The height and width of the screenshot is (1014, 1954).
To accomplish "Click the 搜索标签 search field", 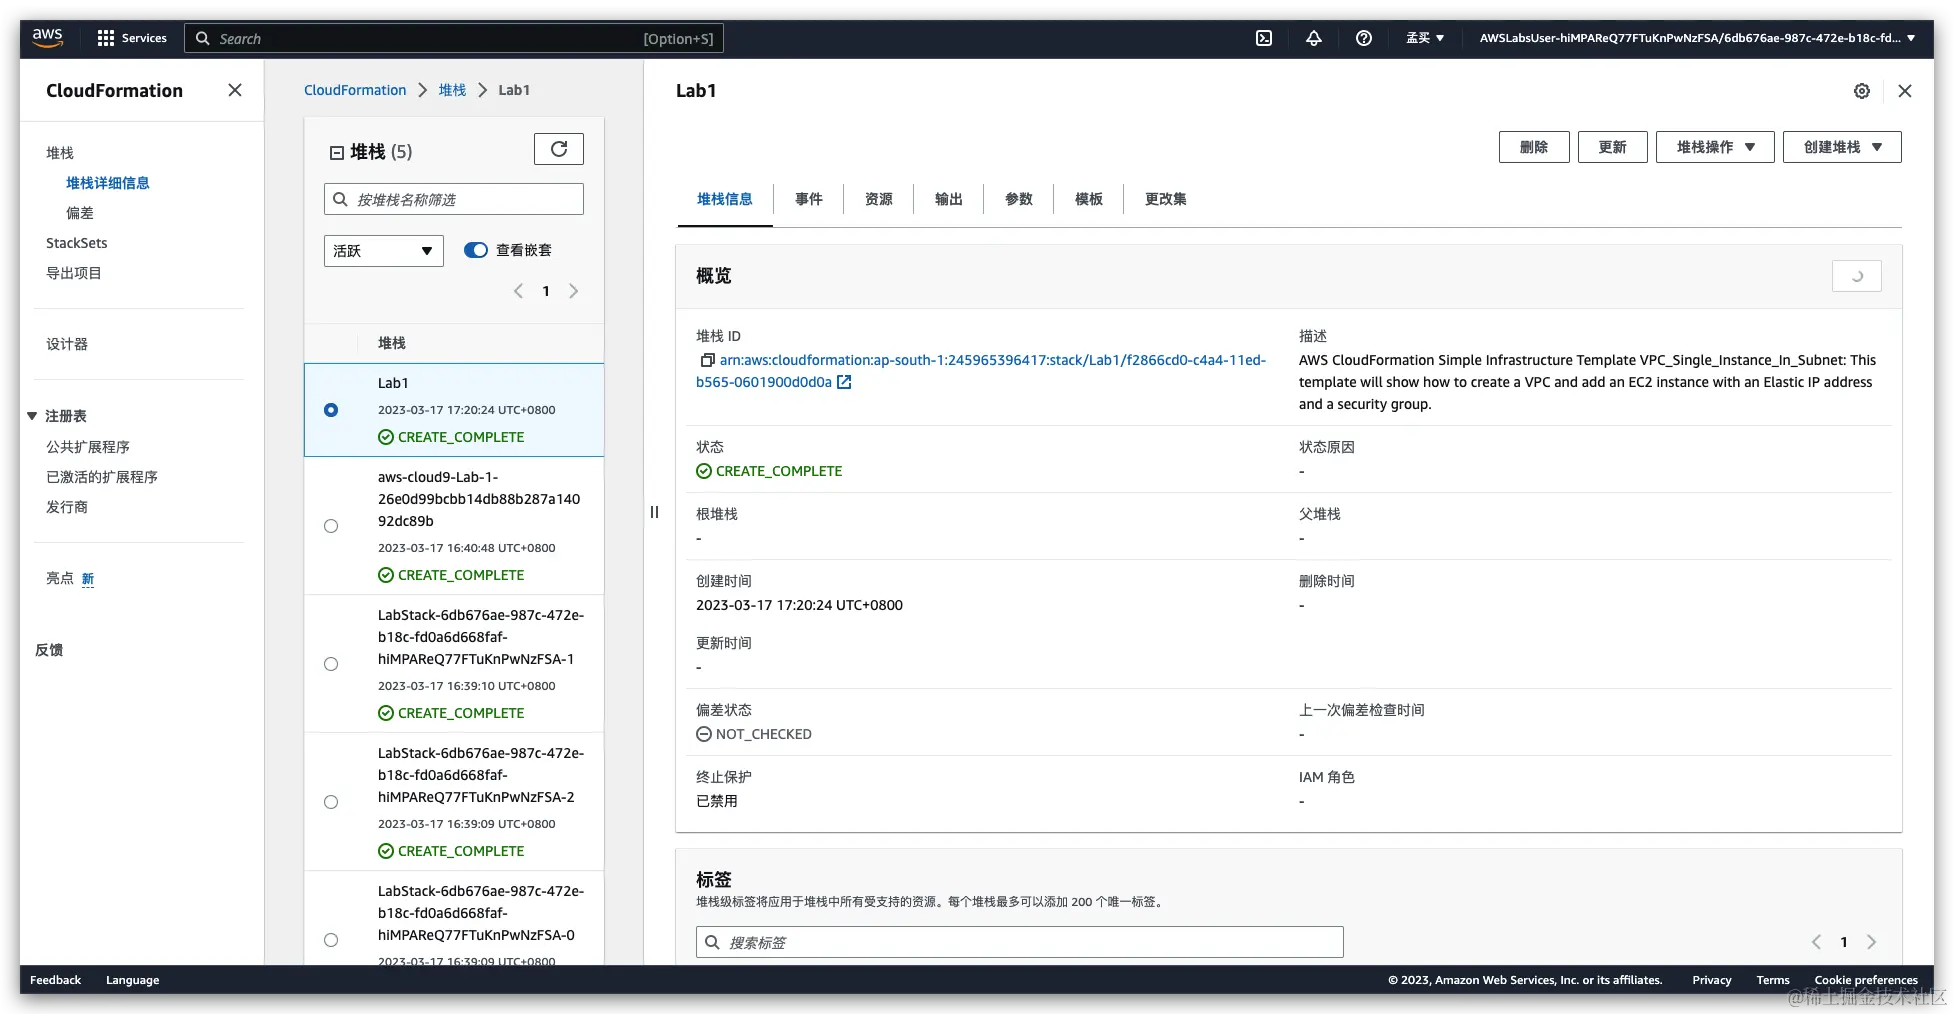I will (x=1020, y=942).
